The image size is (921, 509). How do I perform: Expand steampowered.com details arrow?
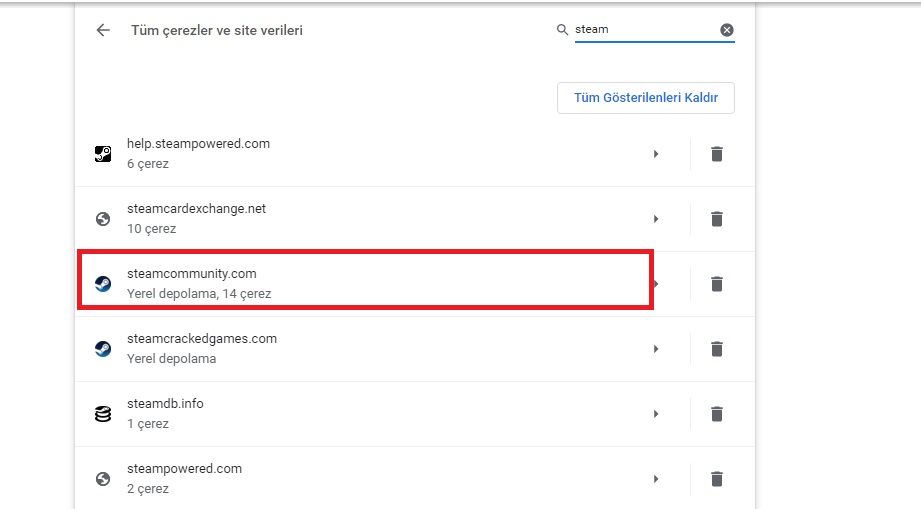656,479
